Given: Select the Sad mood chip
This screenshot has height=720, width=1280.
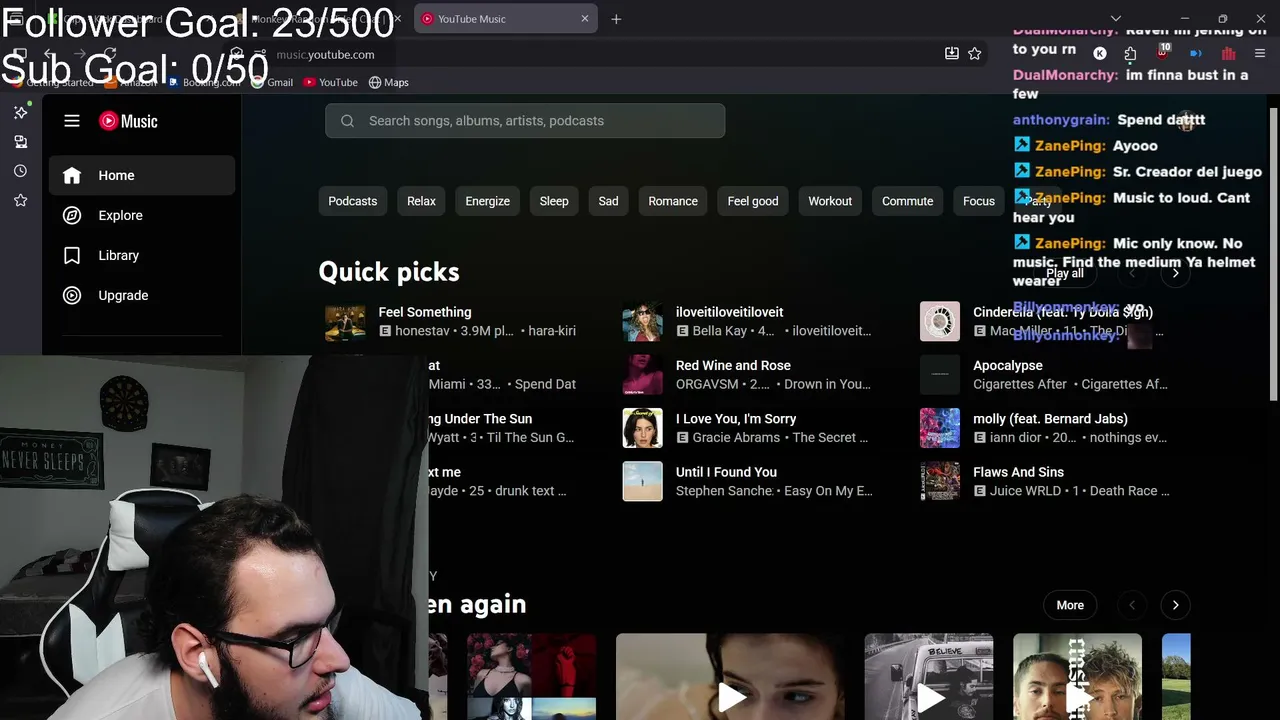Looking at the screenshot, I should pyautogui.click(x=608, y=201).
